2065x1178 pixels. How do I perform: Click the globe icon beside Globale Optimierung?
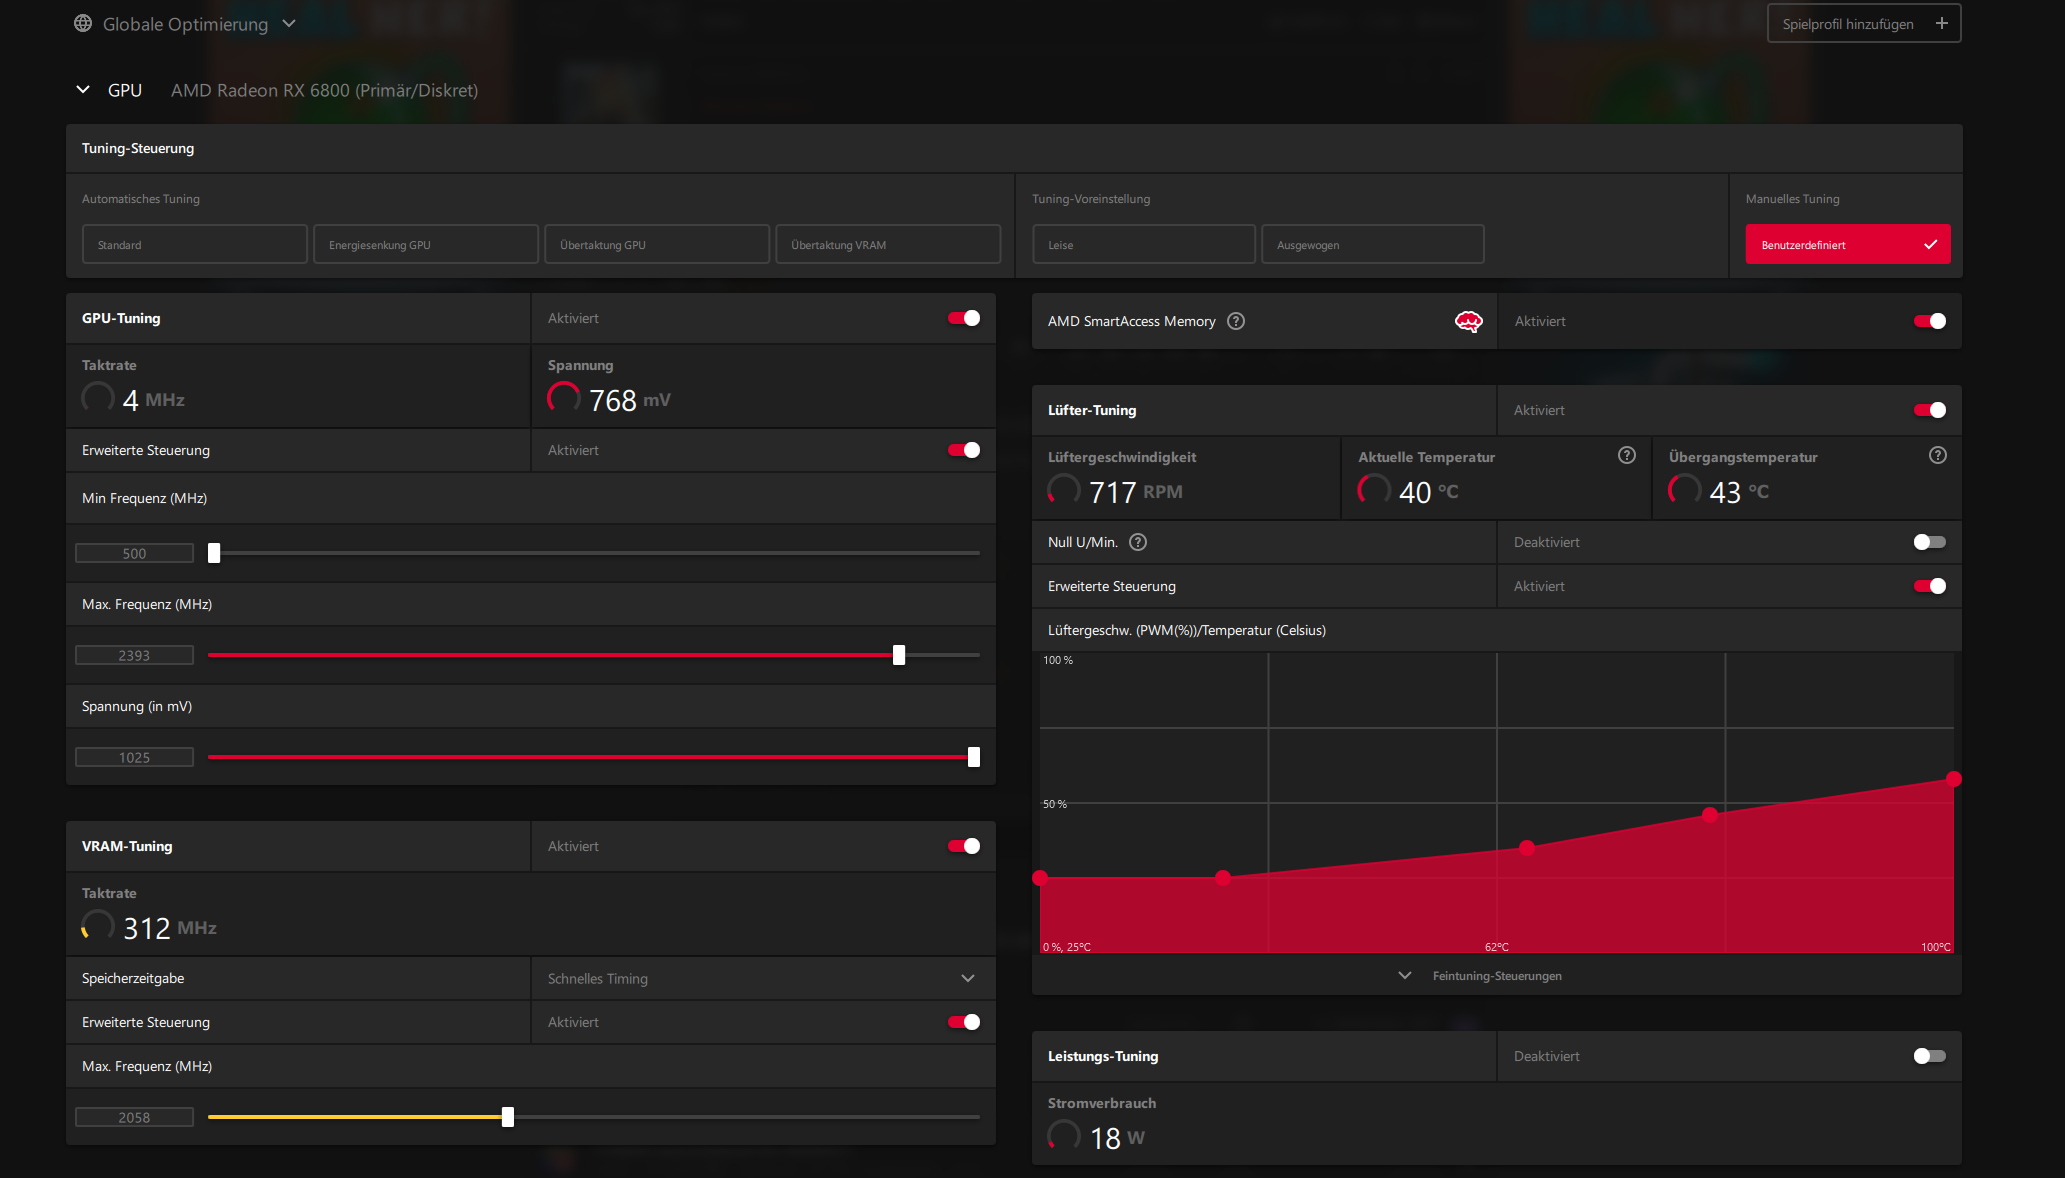(83, 23)
